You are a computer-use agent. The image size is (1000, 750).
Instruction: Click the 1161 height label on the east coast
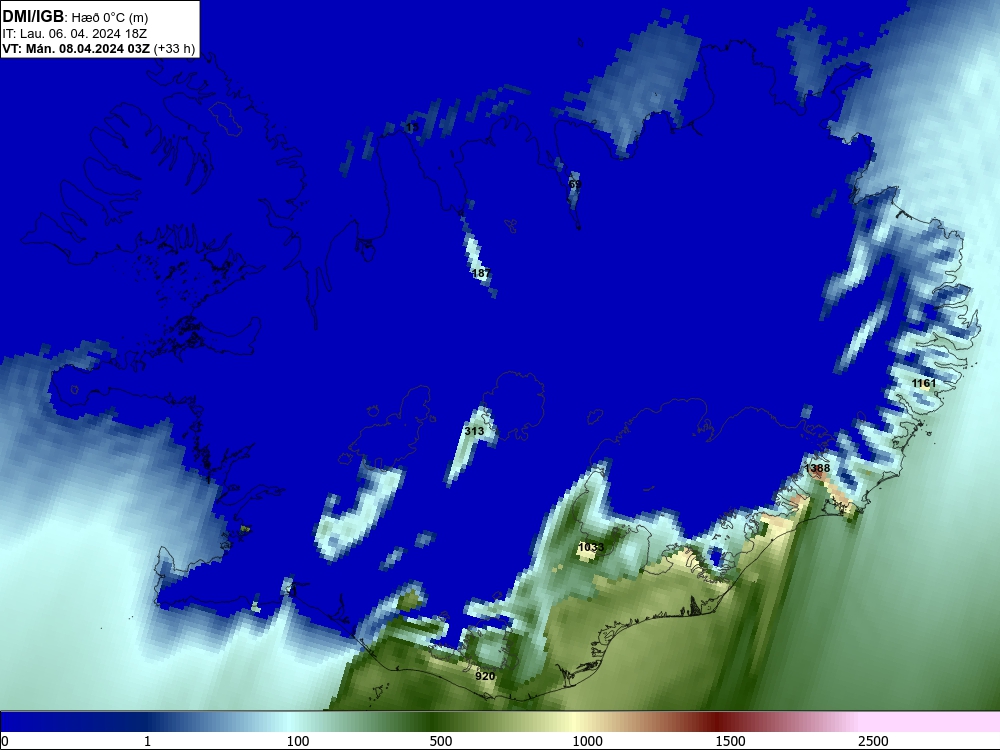pos(923,383)
